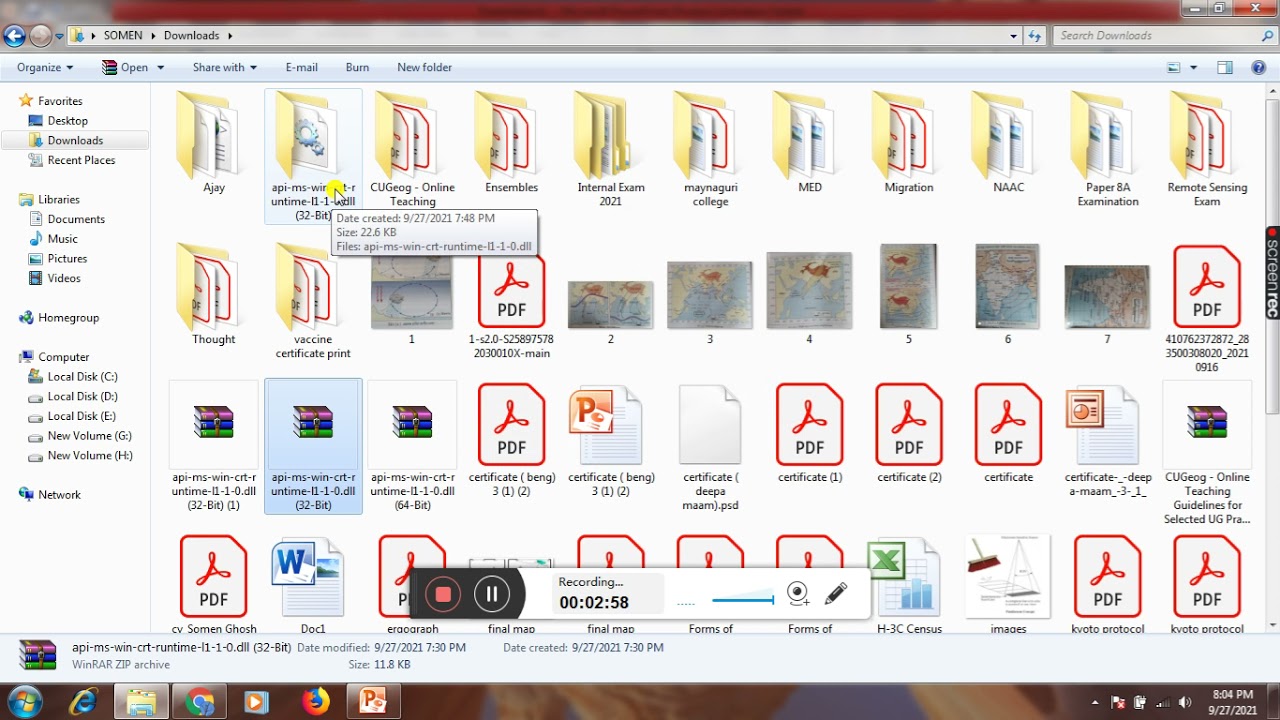
Task: Select the api-ms-win-crt-runtime (32-Bit) (1) archive
Action: 213,446
